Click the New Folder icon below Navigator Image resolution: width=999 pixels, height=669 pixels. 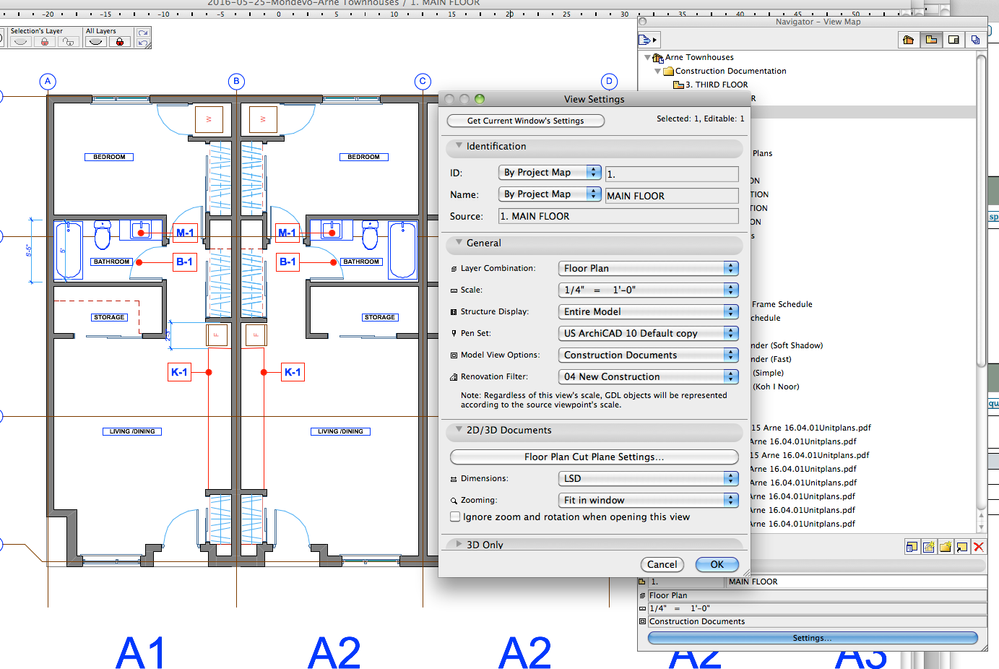tap(944, 546)
